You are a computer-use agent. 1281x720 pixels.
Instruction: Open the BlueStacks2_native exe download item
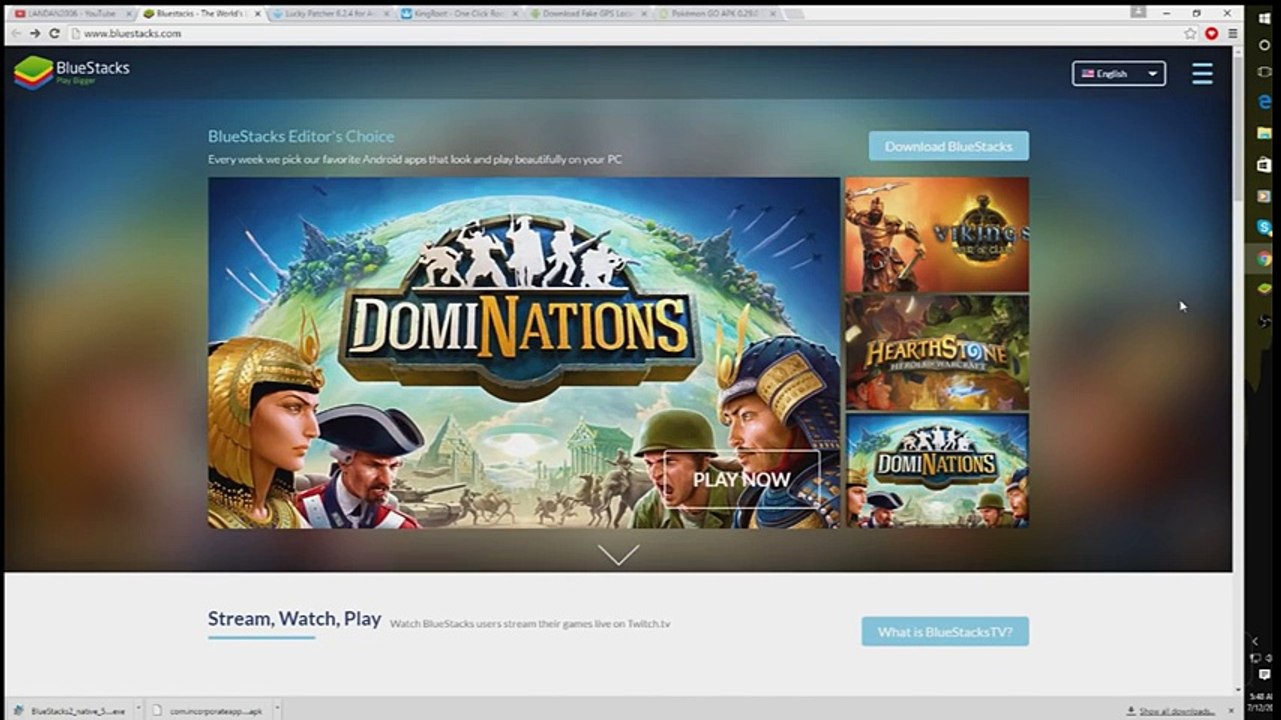click(x=68, y=711)
